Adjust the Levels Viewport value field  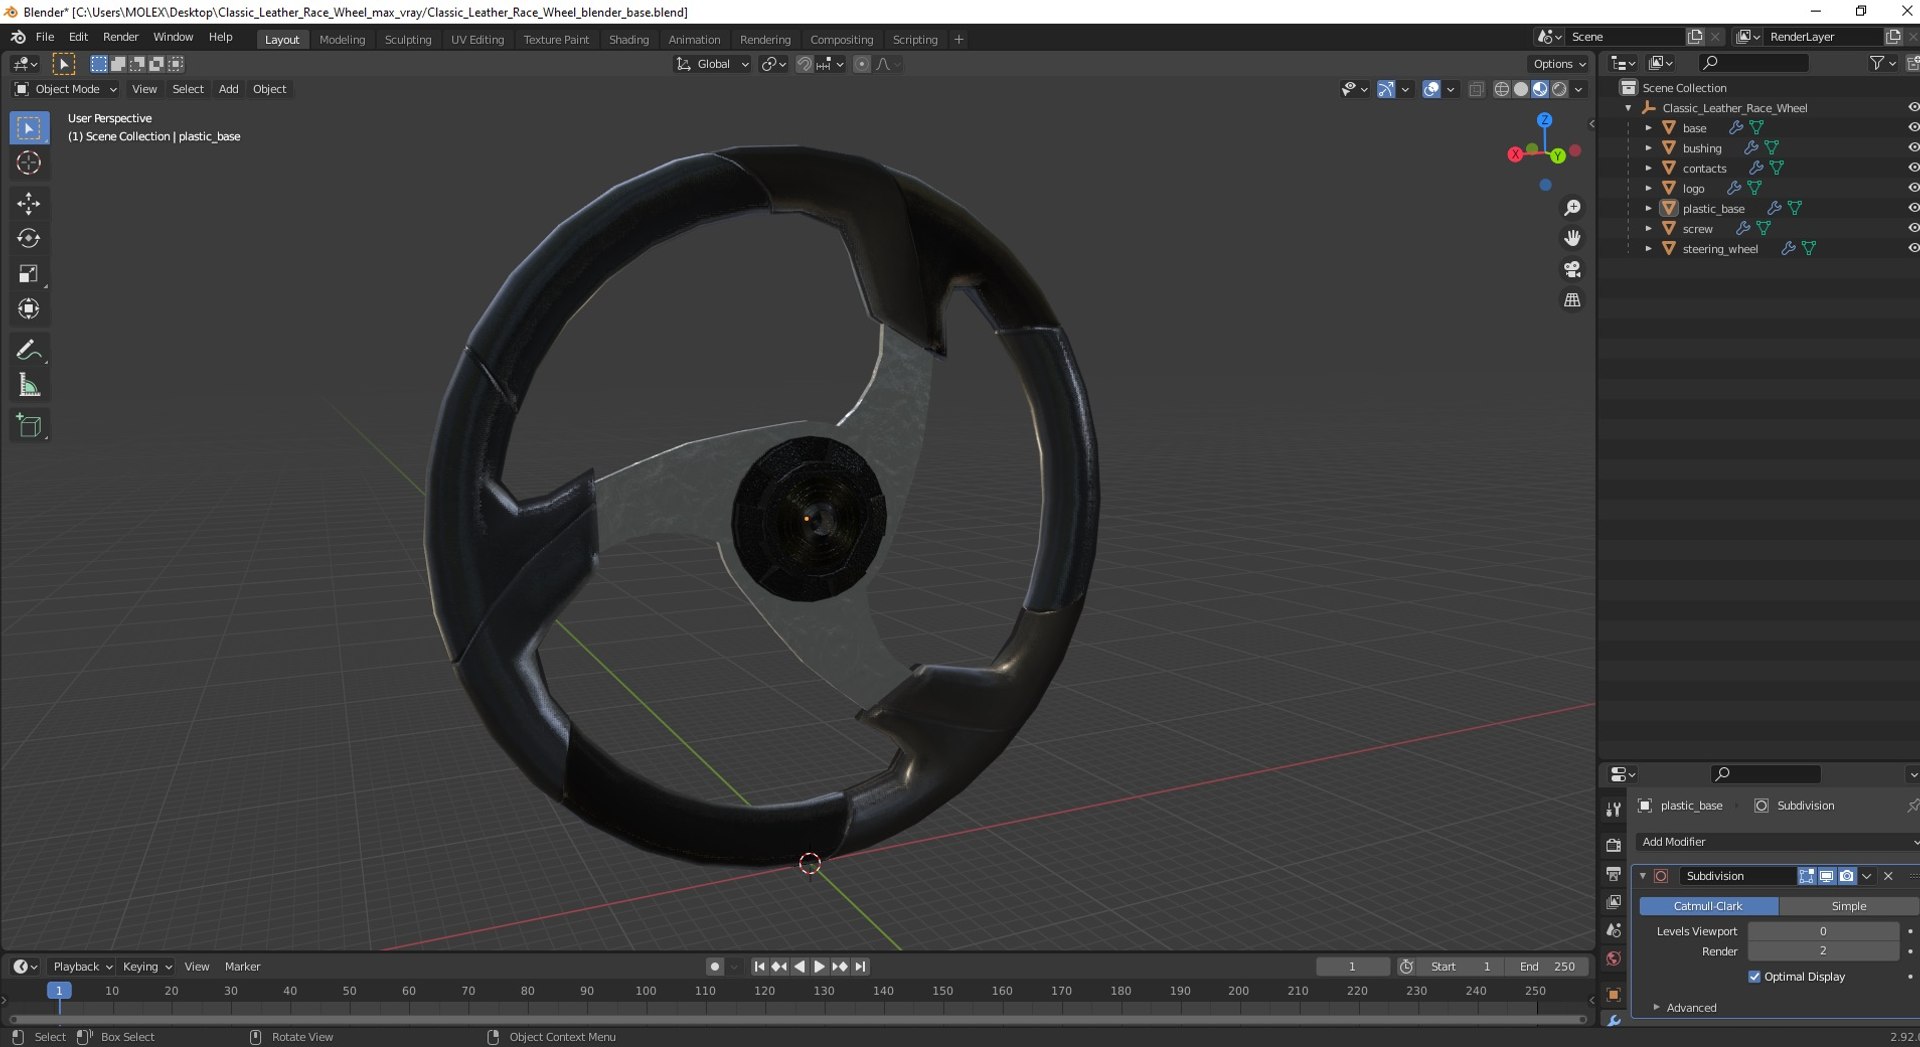[x=1823, y=931]
